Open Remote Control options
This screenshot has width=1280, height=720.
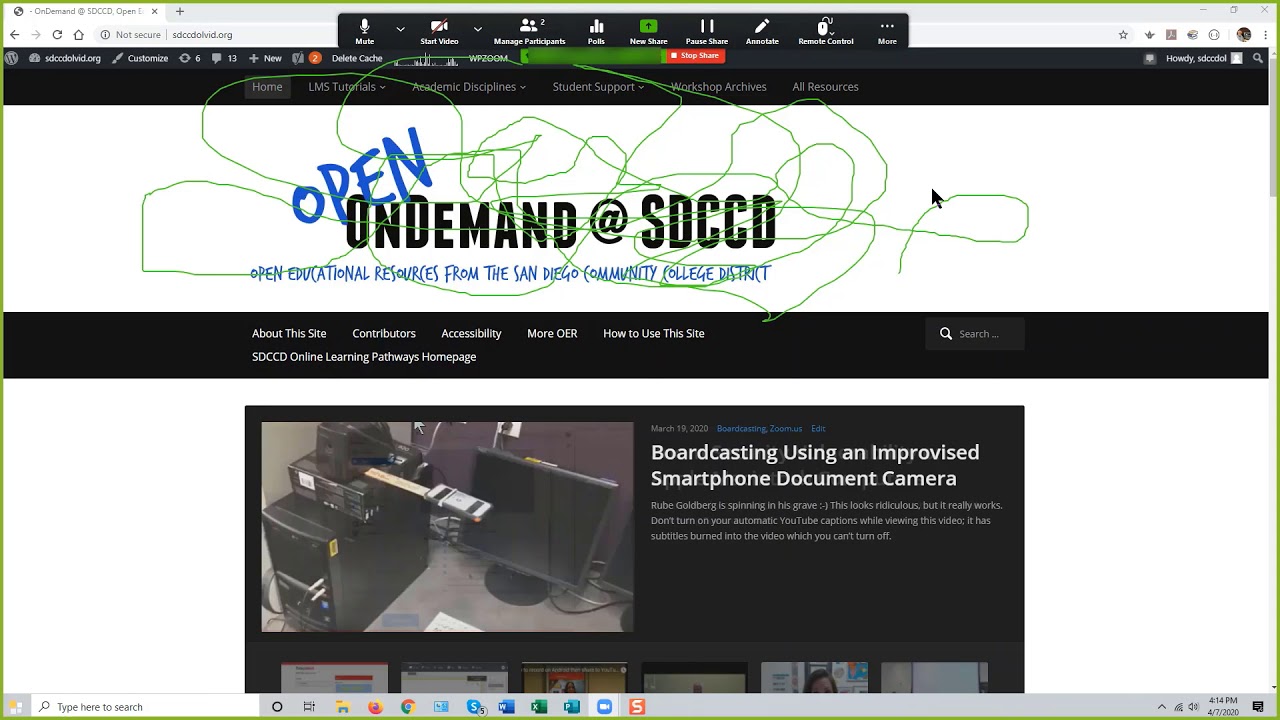tap(826, 31)
